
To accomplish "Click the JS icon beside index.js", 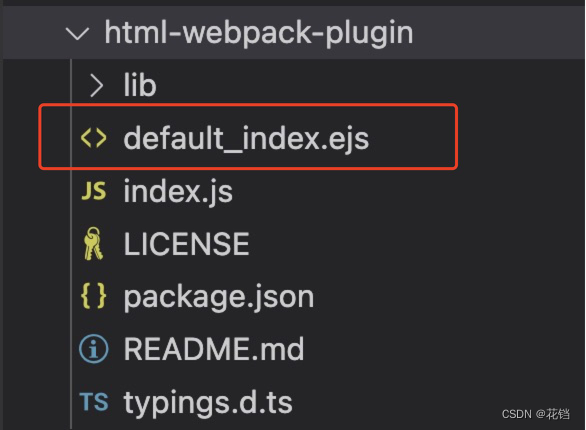I will [93, 191].
